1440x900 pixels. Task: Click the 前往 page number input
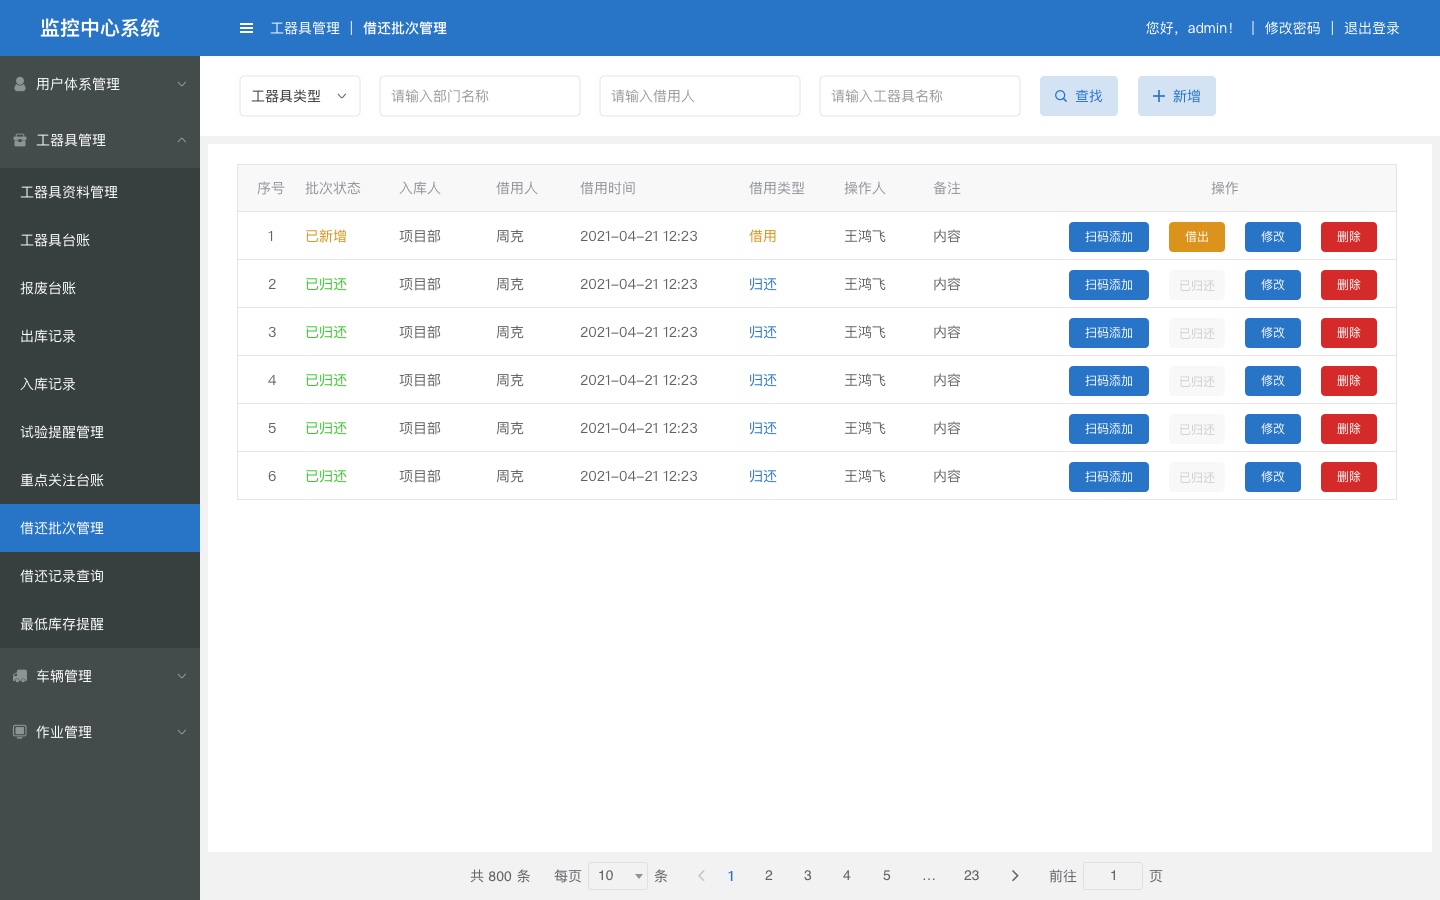point(1113,876)
